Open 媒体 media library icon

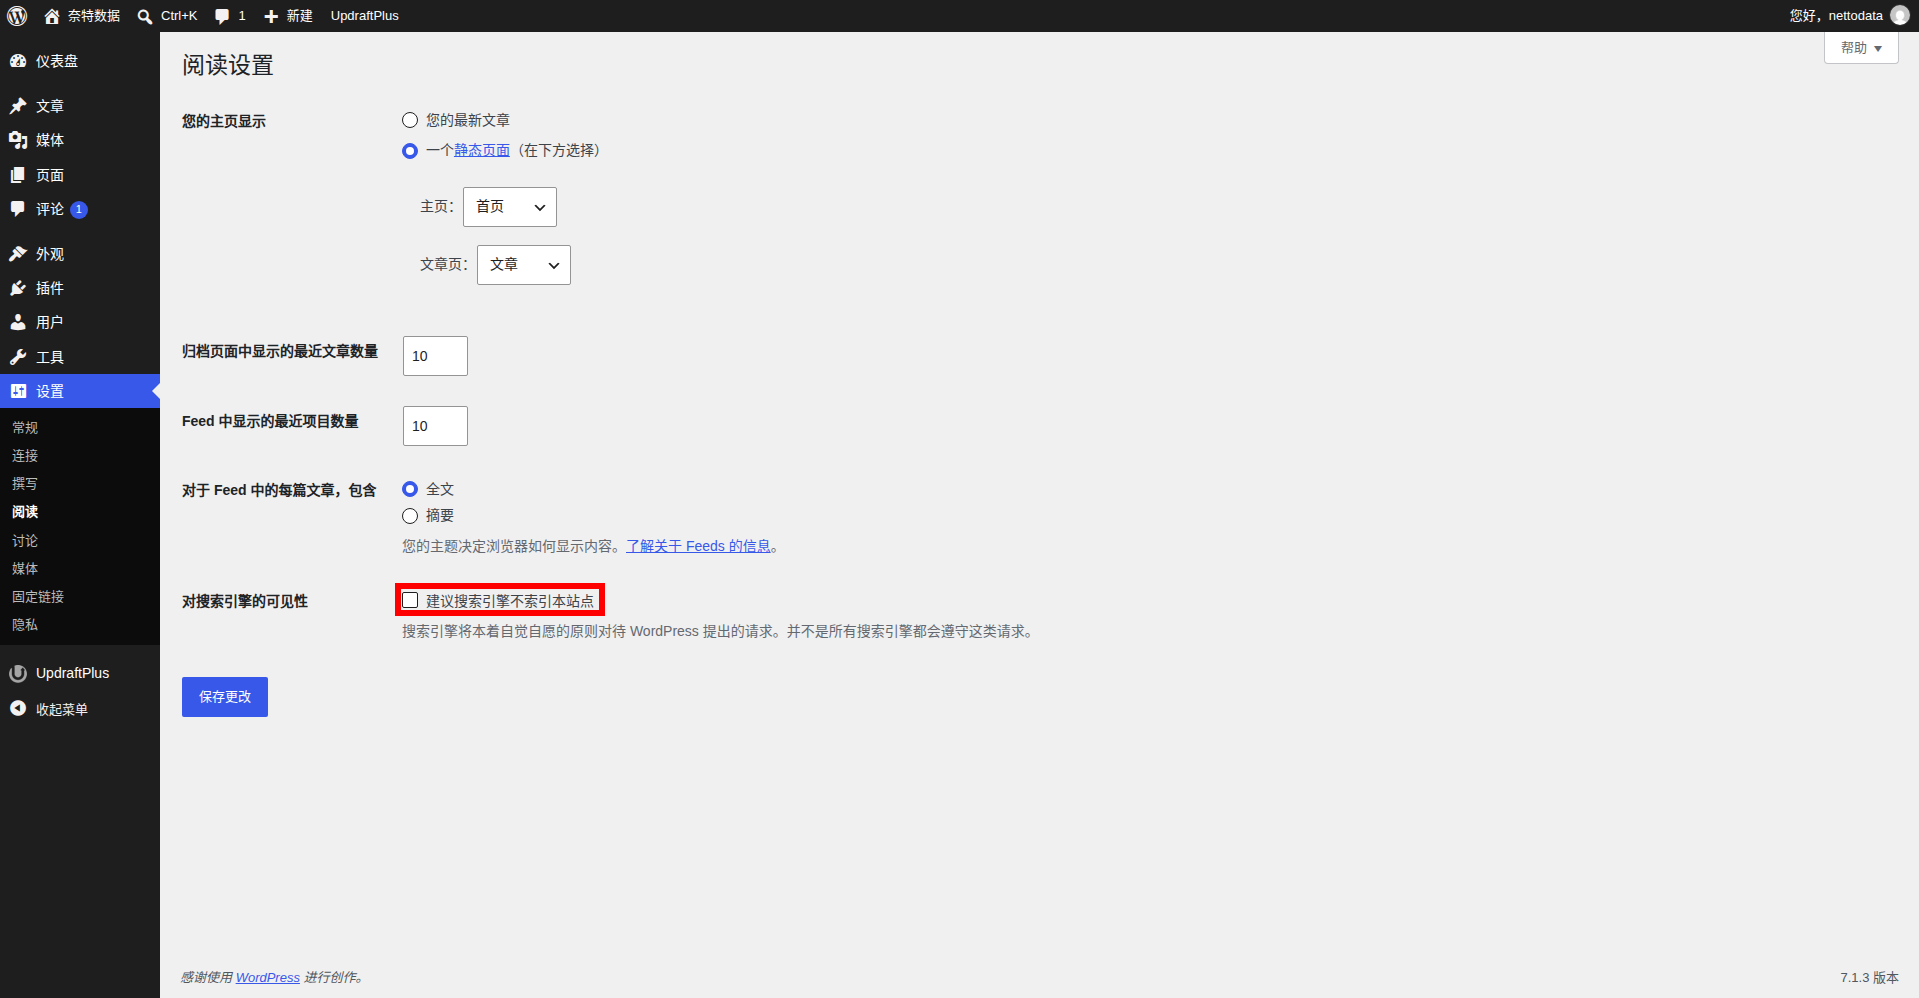click(x=18, y=140)
